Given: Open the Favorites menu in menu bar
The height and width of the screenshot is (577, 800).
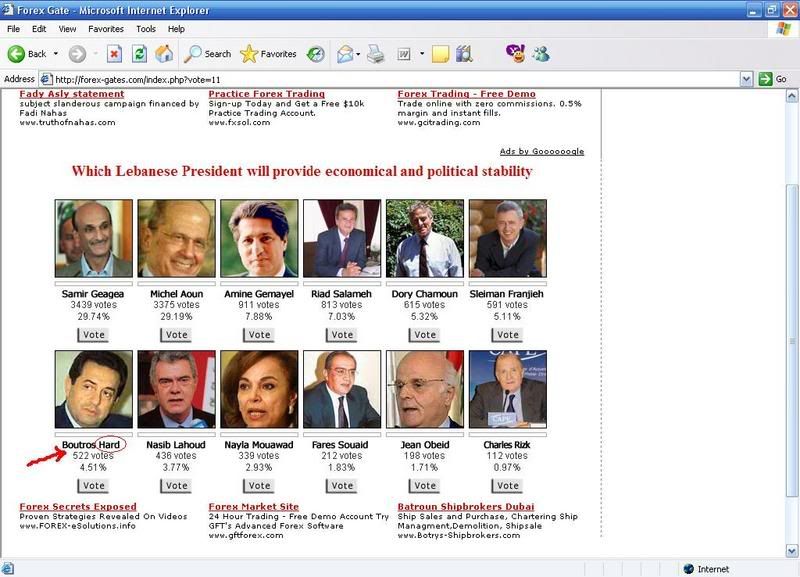Looking at the screenshot, I should click(106, 29).
